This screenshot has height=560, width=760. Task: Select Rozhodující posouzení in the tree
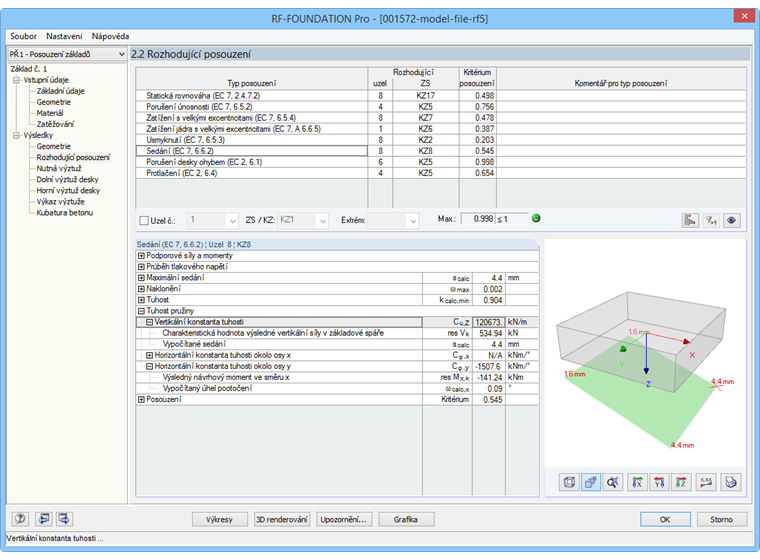73,157
